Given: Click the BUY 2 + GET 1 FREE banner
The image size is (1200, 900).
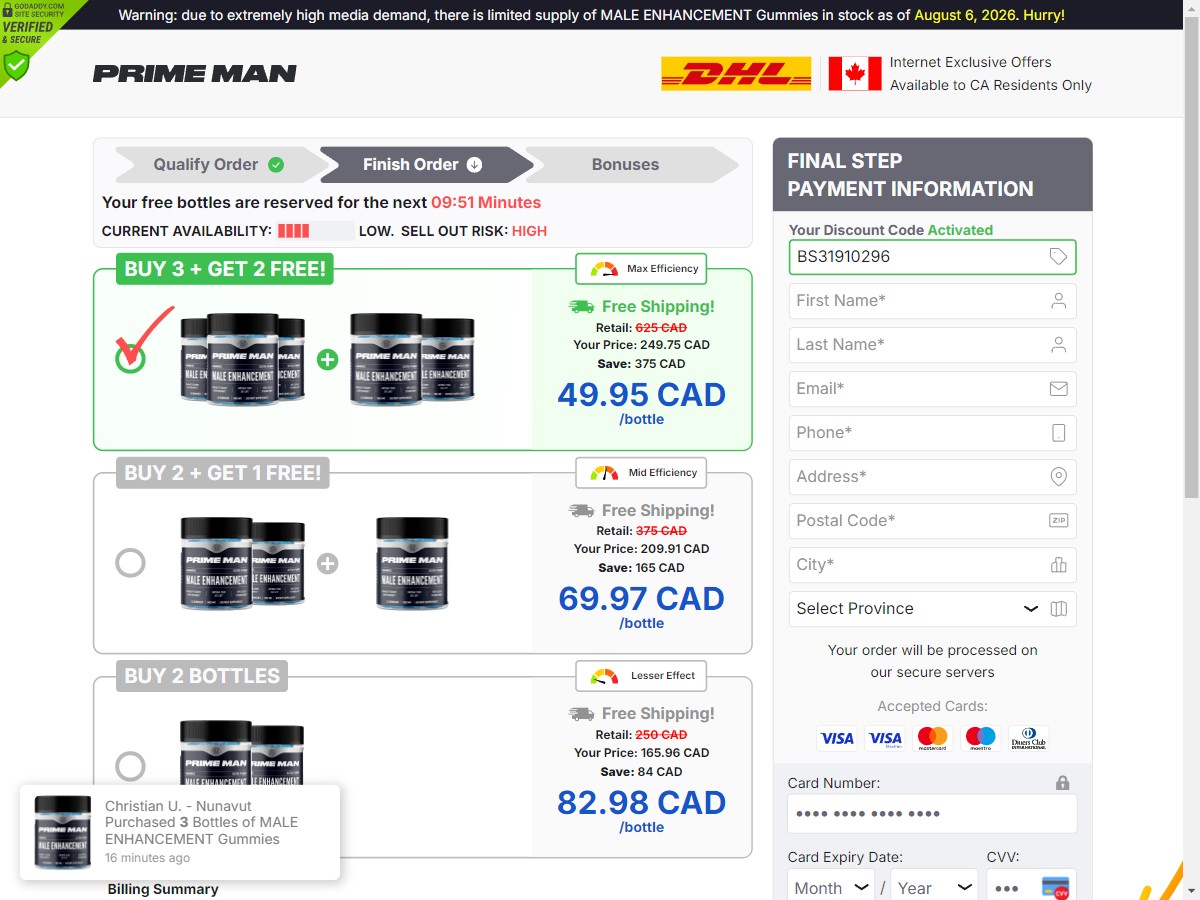Looking at the screenshot, I should (223, 473).
